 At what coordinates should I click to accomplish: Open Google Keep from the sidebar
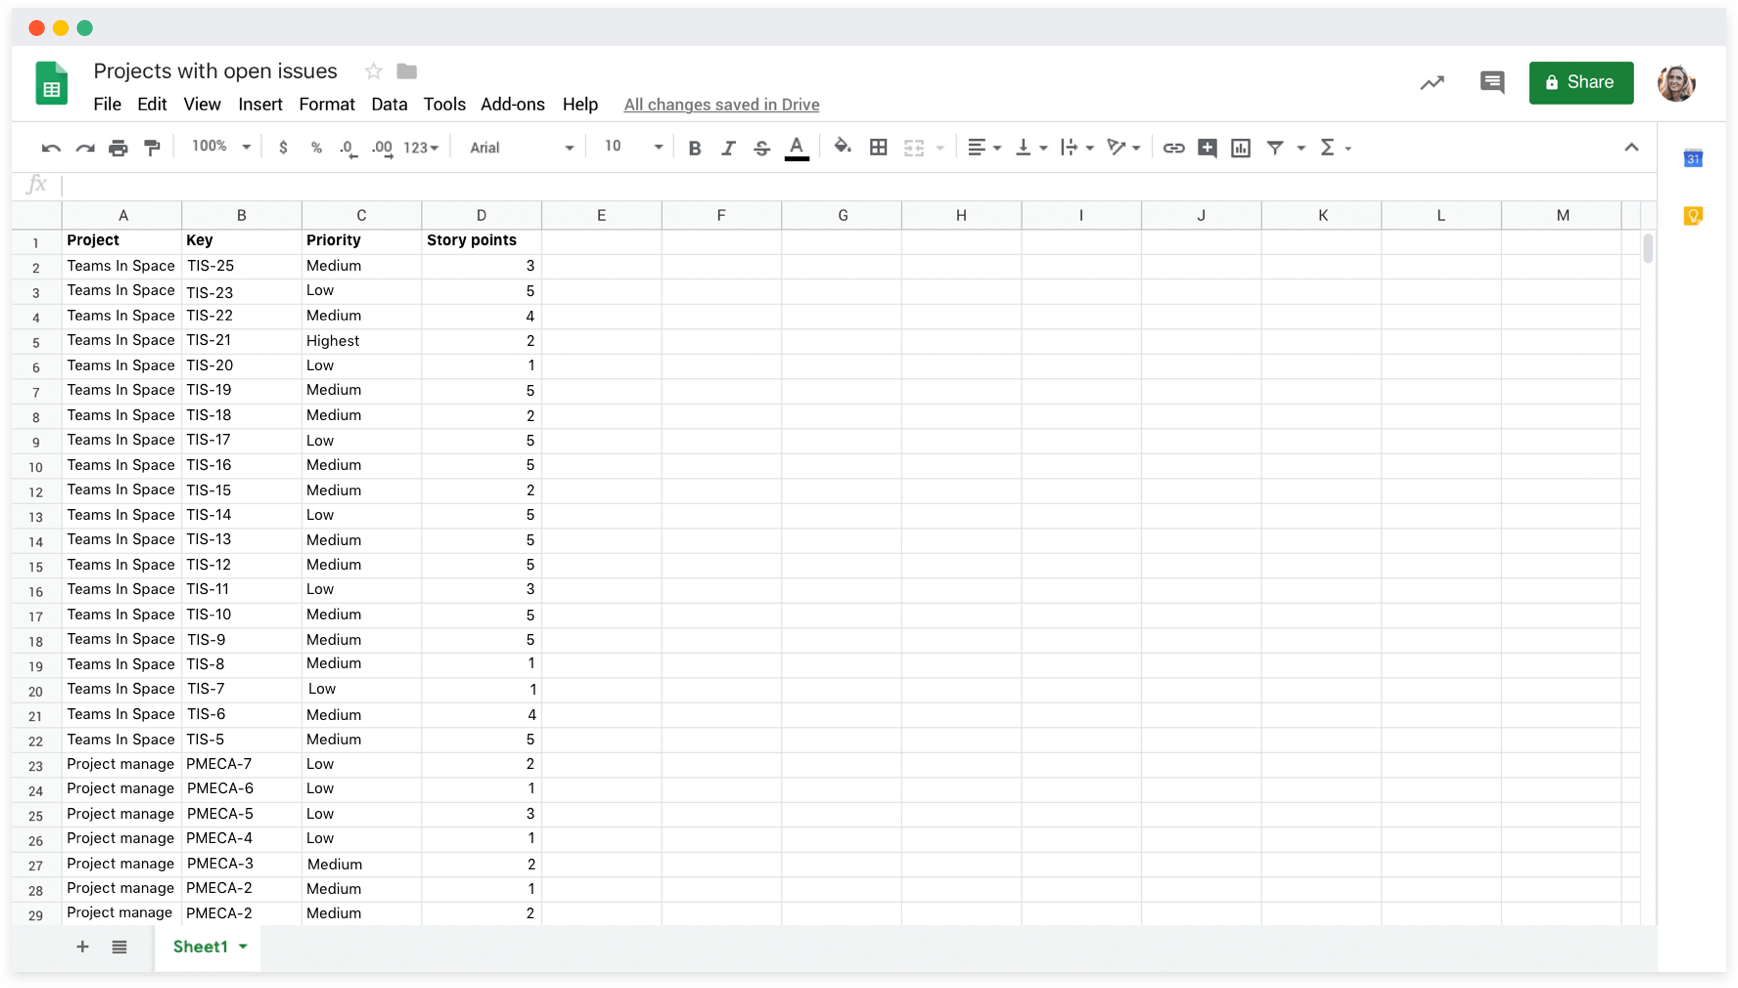click(1693, 215)
